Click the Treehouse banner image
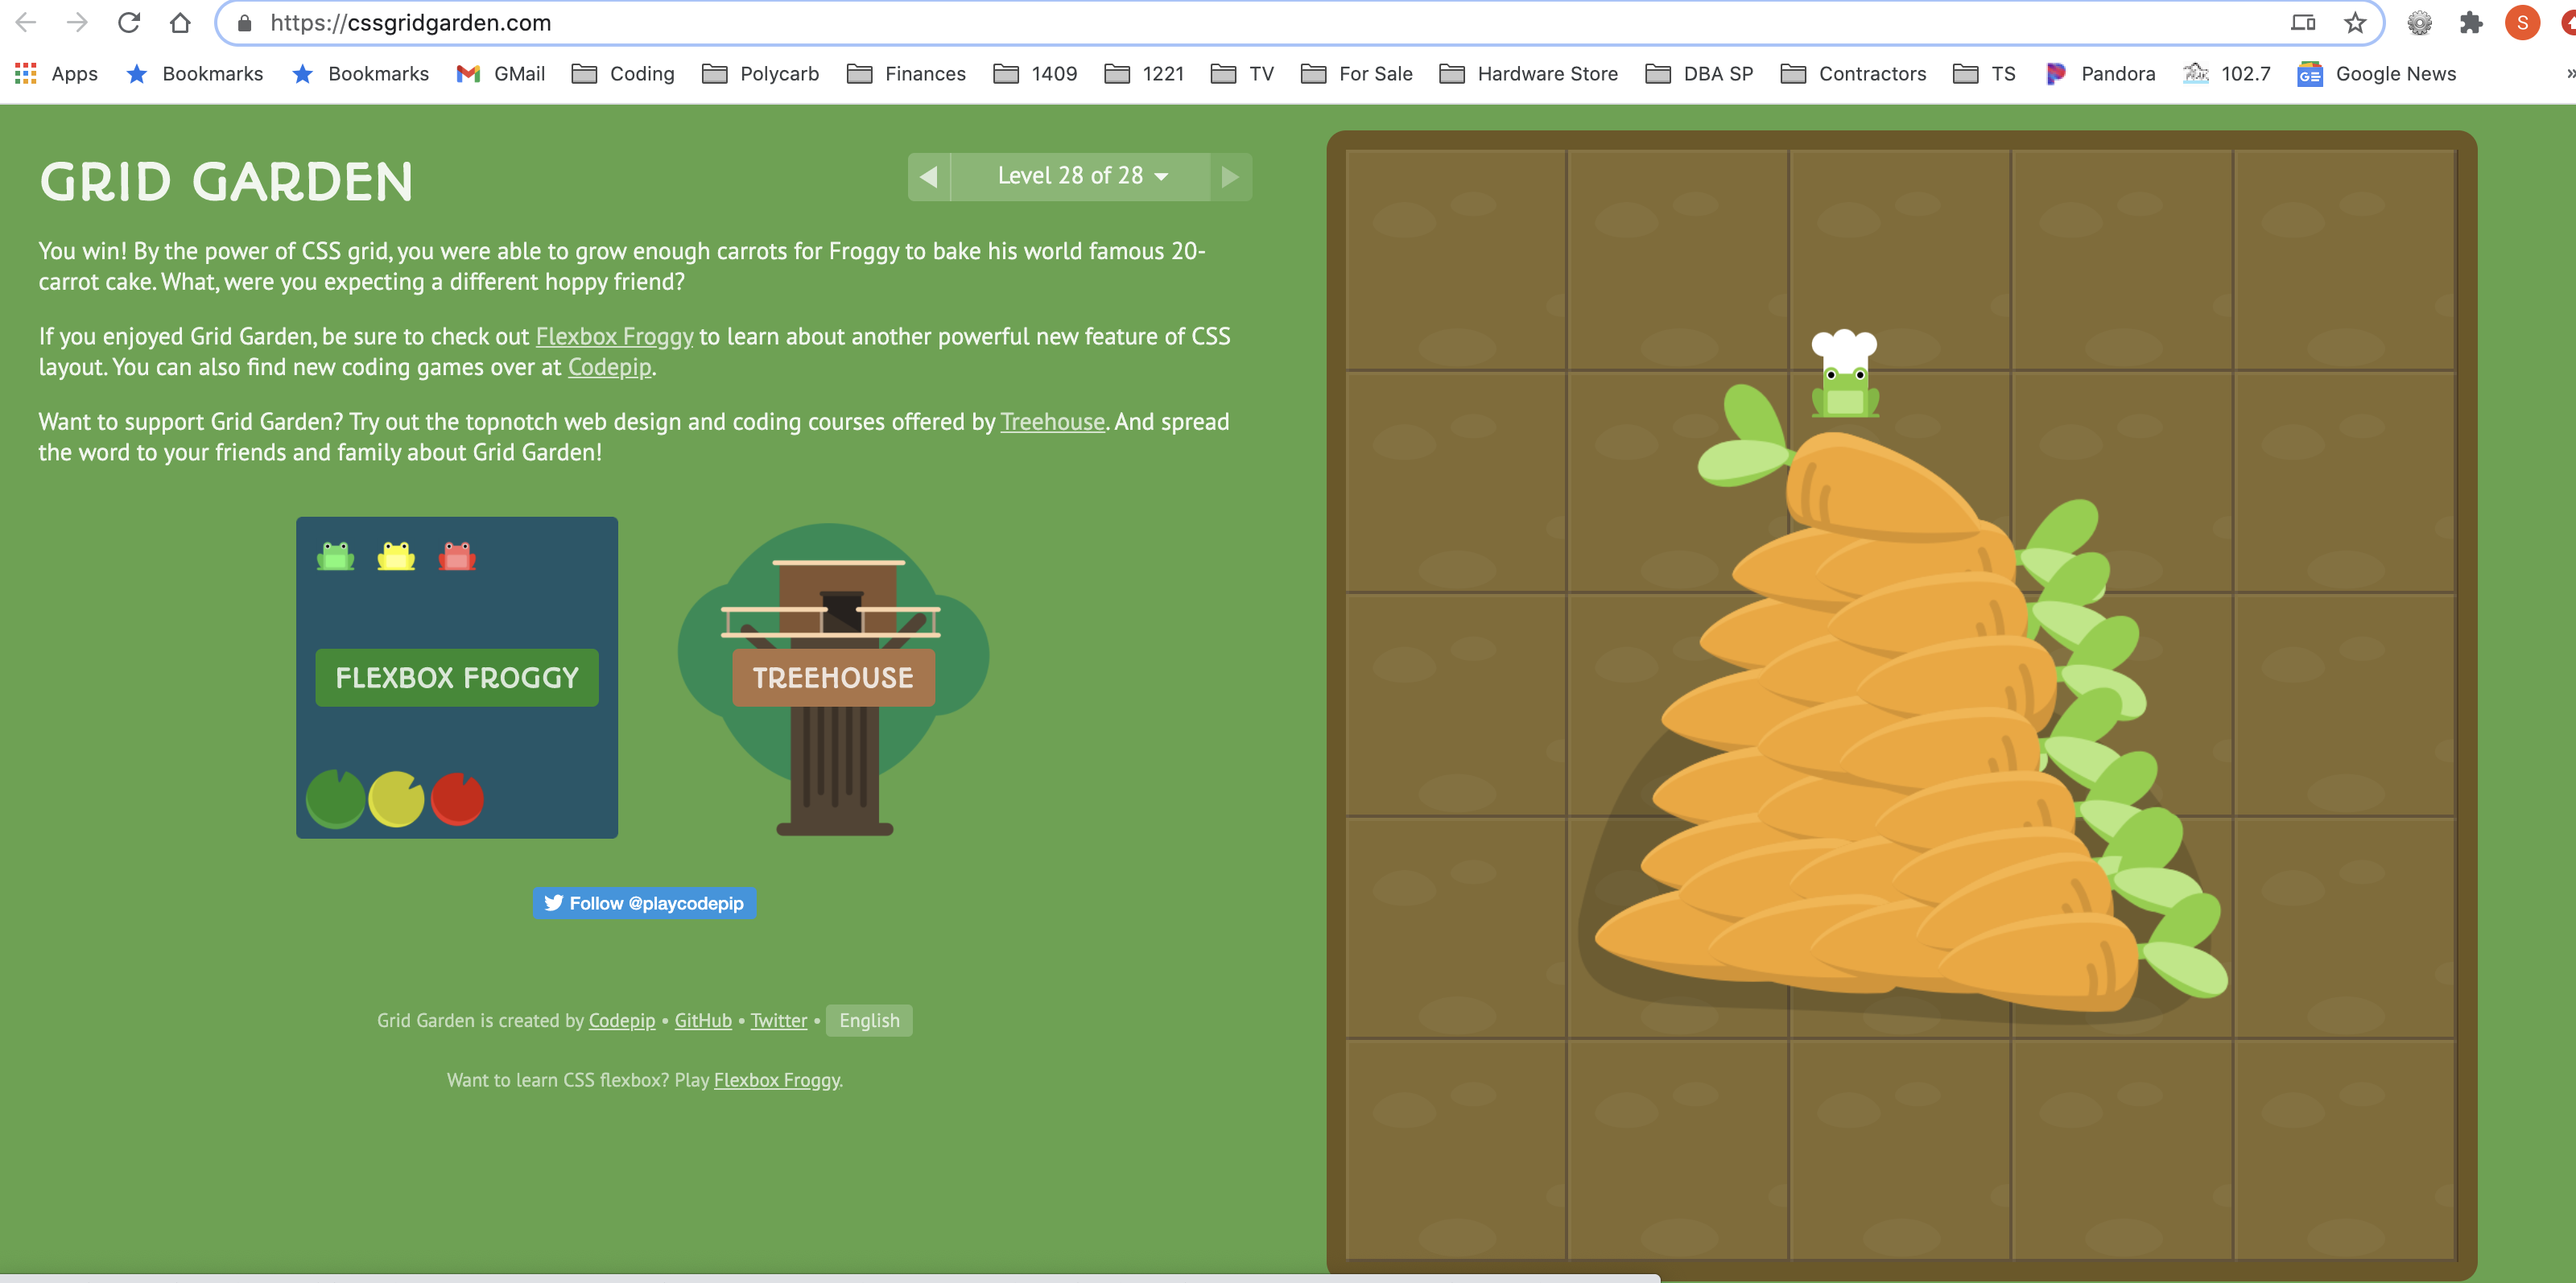 coord(833,677)
